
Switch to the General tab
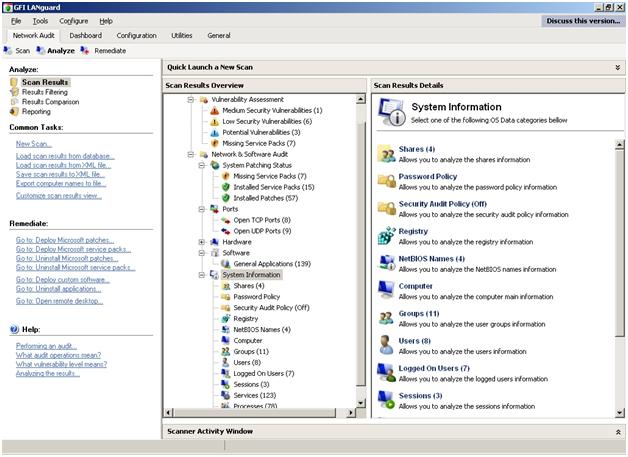pos(219,36)
